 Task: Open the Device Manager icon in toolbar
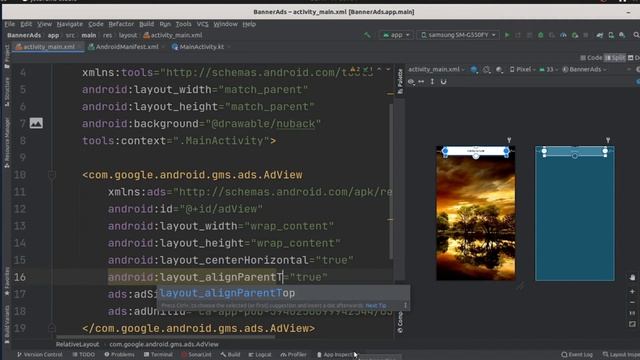[x=611, y=36]
